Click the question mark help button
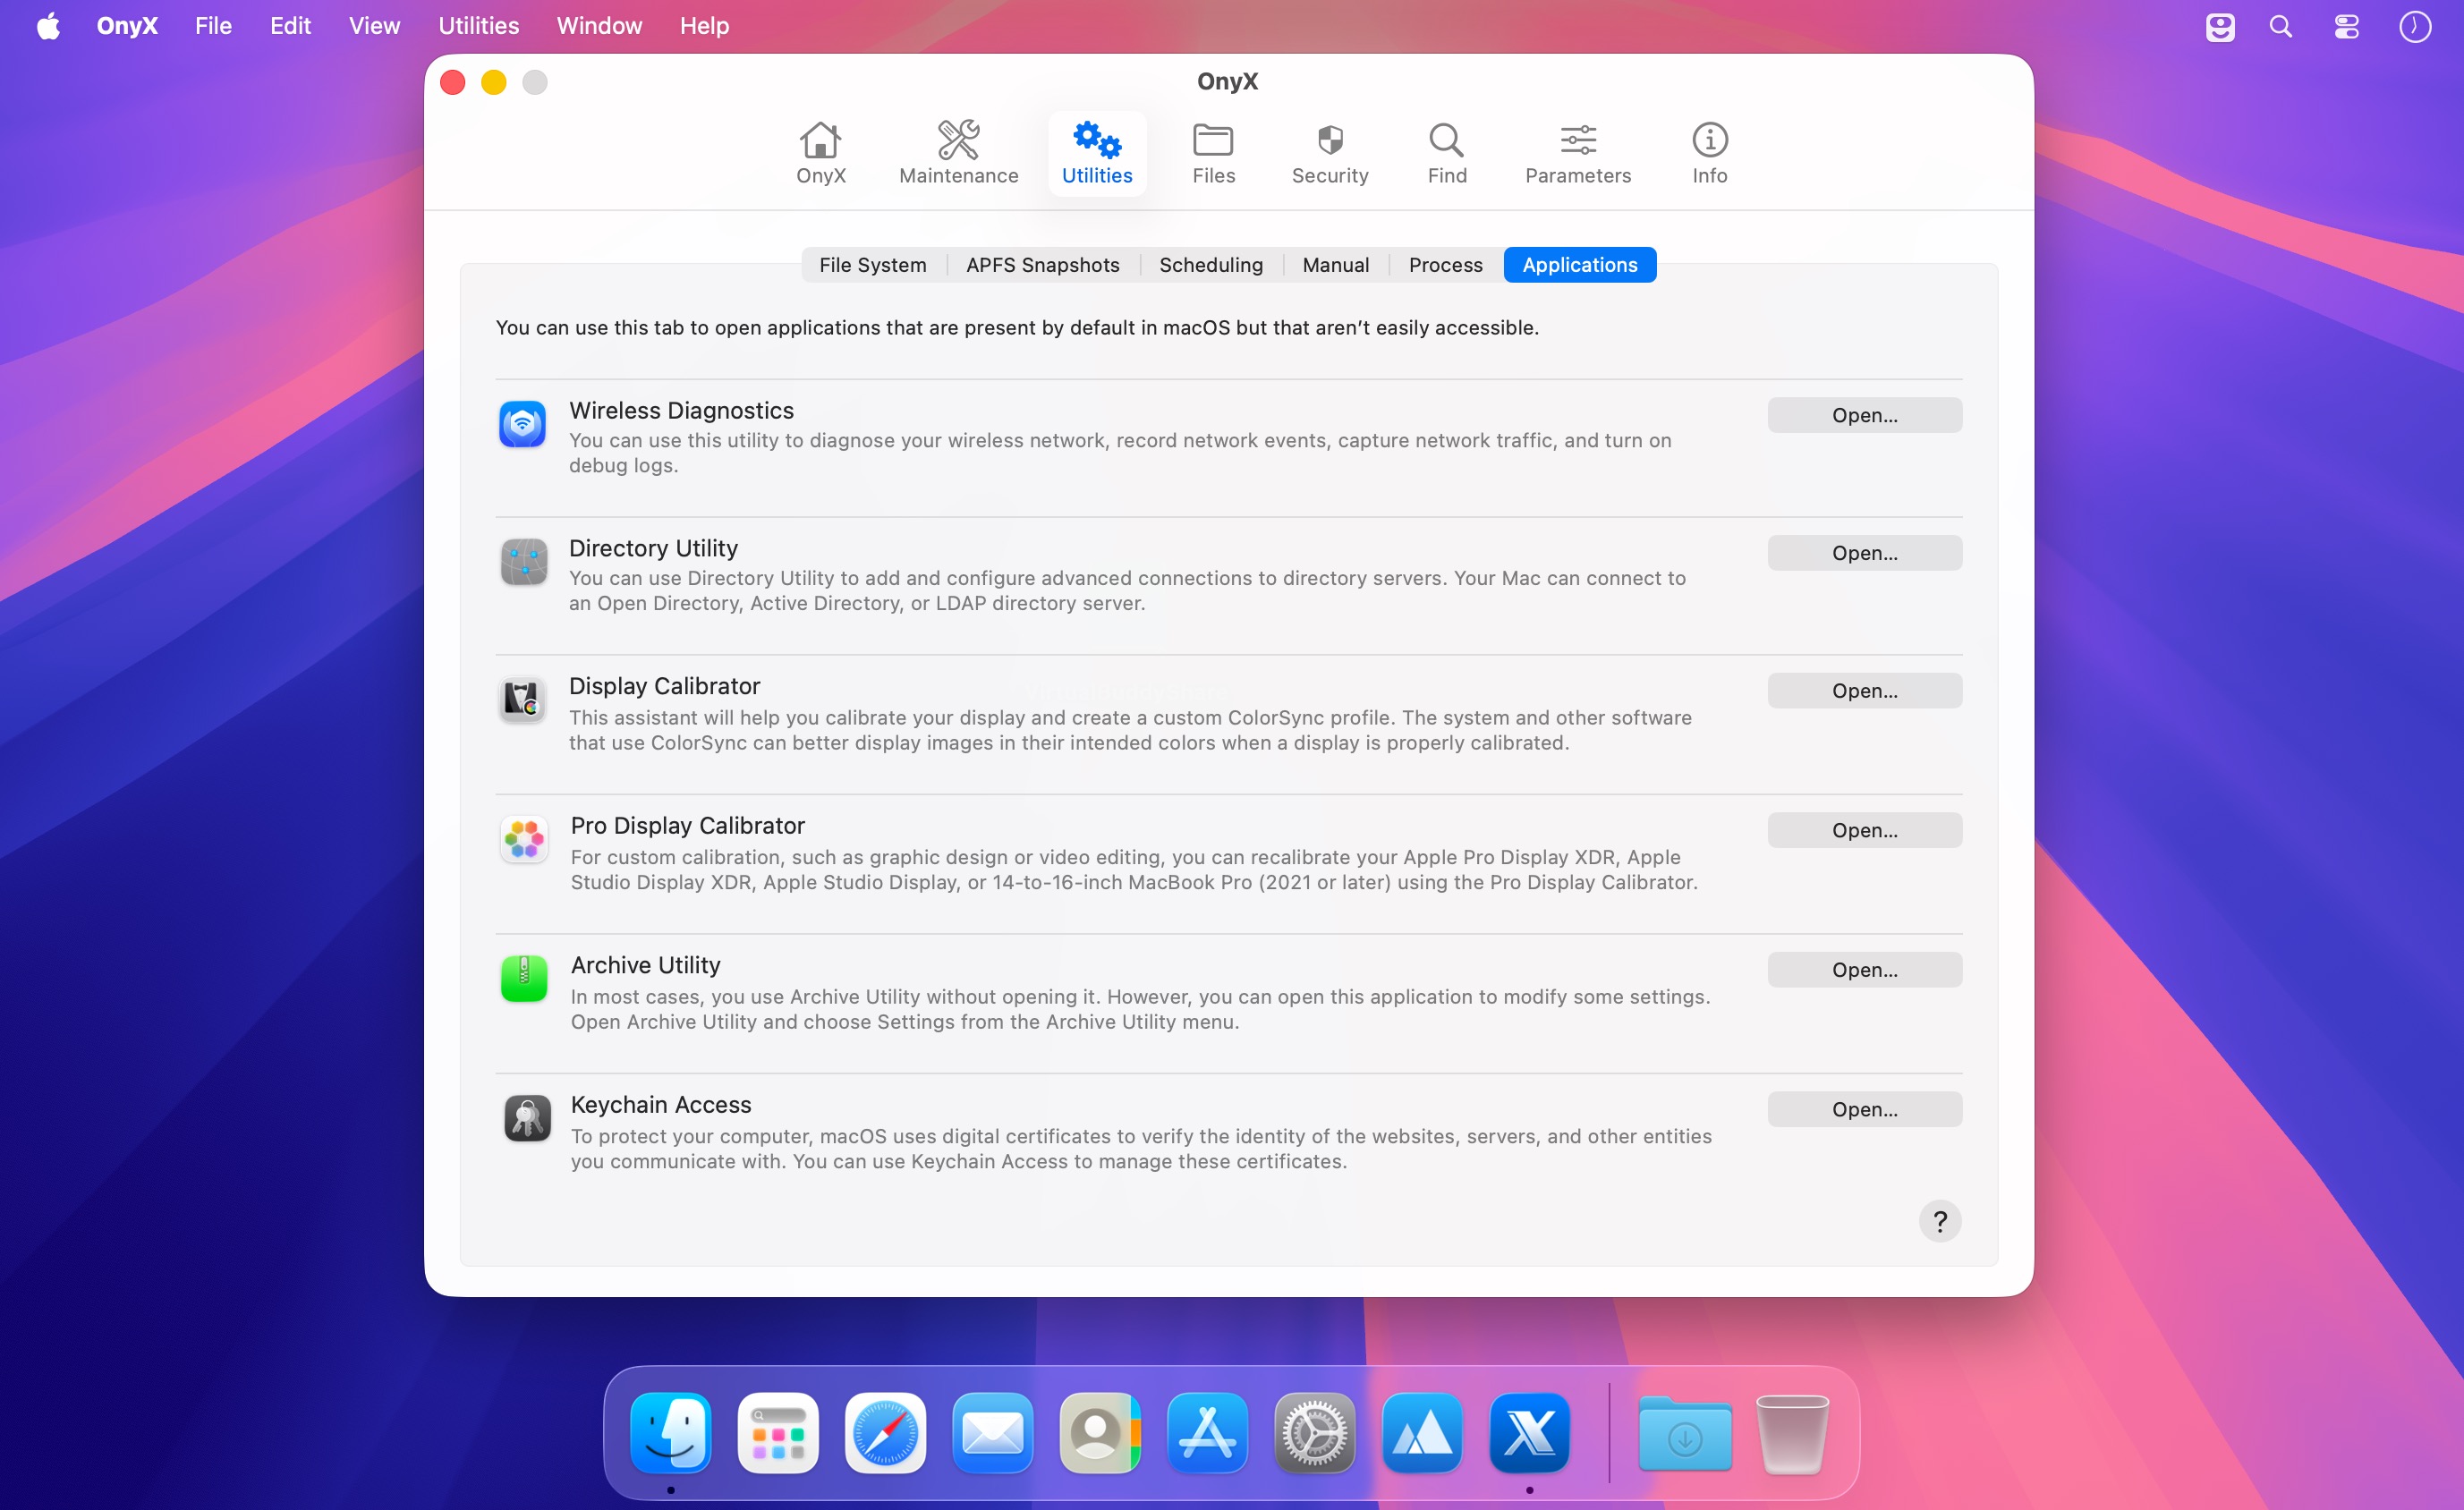 (x=1940, y=1221)
